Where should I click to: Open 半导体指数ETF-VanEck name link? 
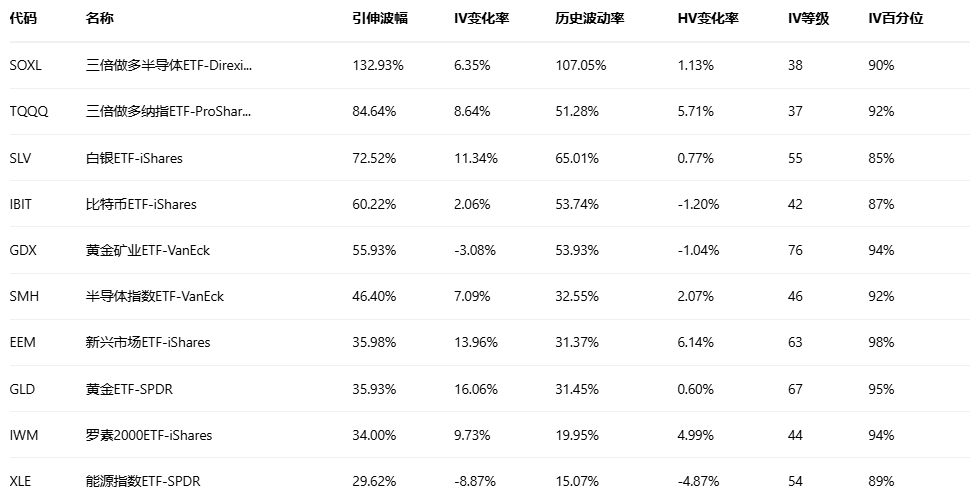[x=155, y=296]
